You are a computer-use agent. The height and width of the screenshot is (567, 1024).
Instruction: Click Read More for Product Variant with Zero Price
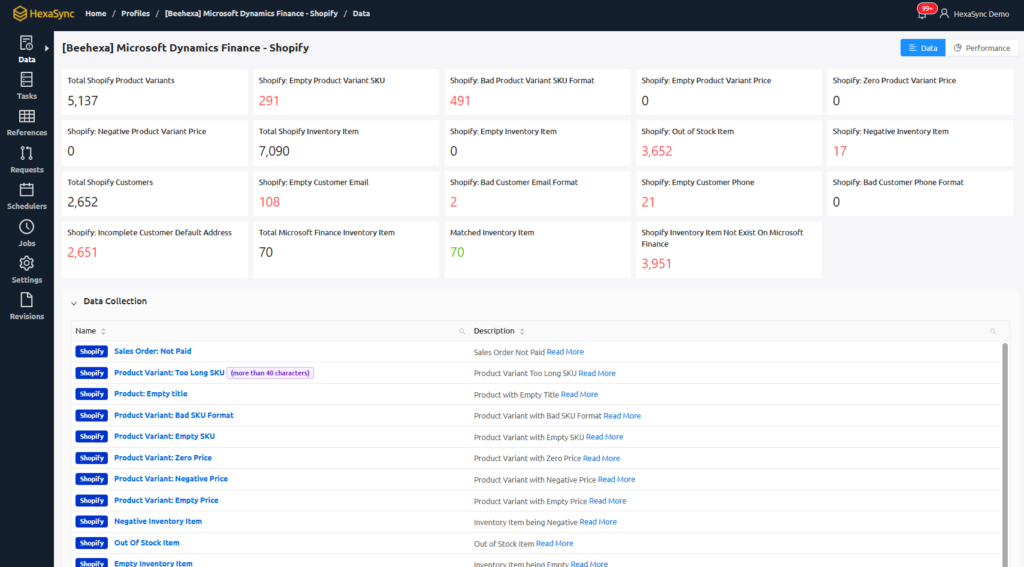(x=601, y=458)
